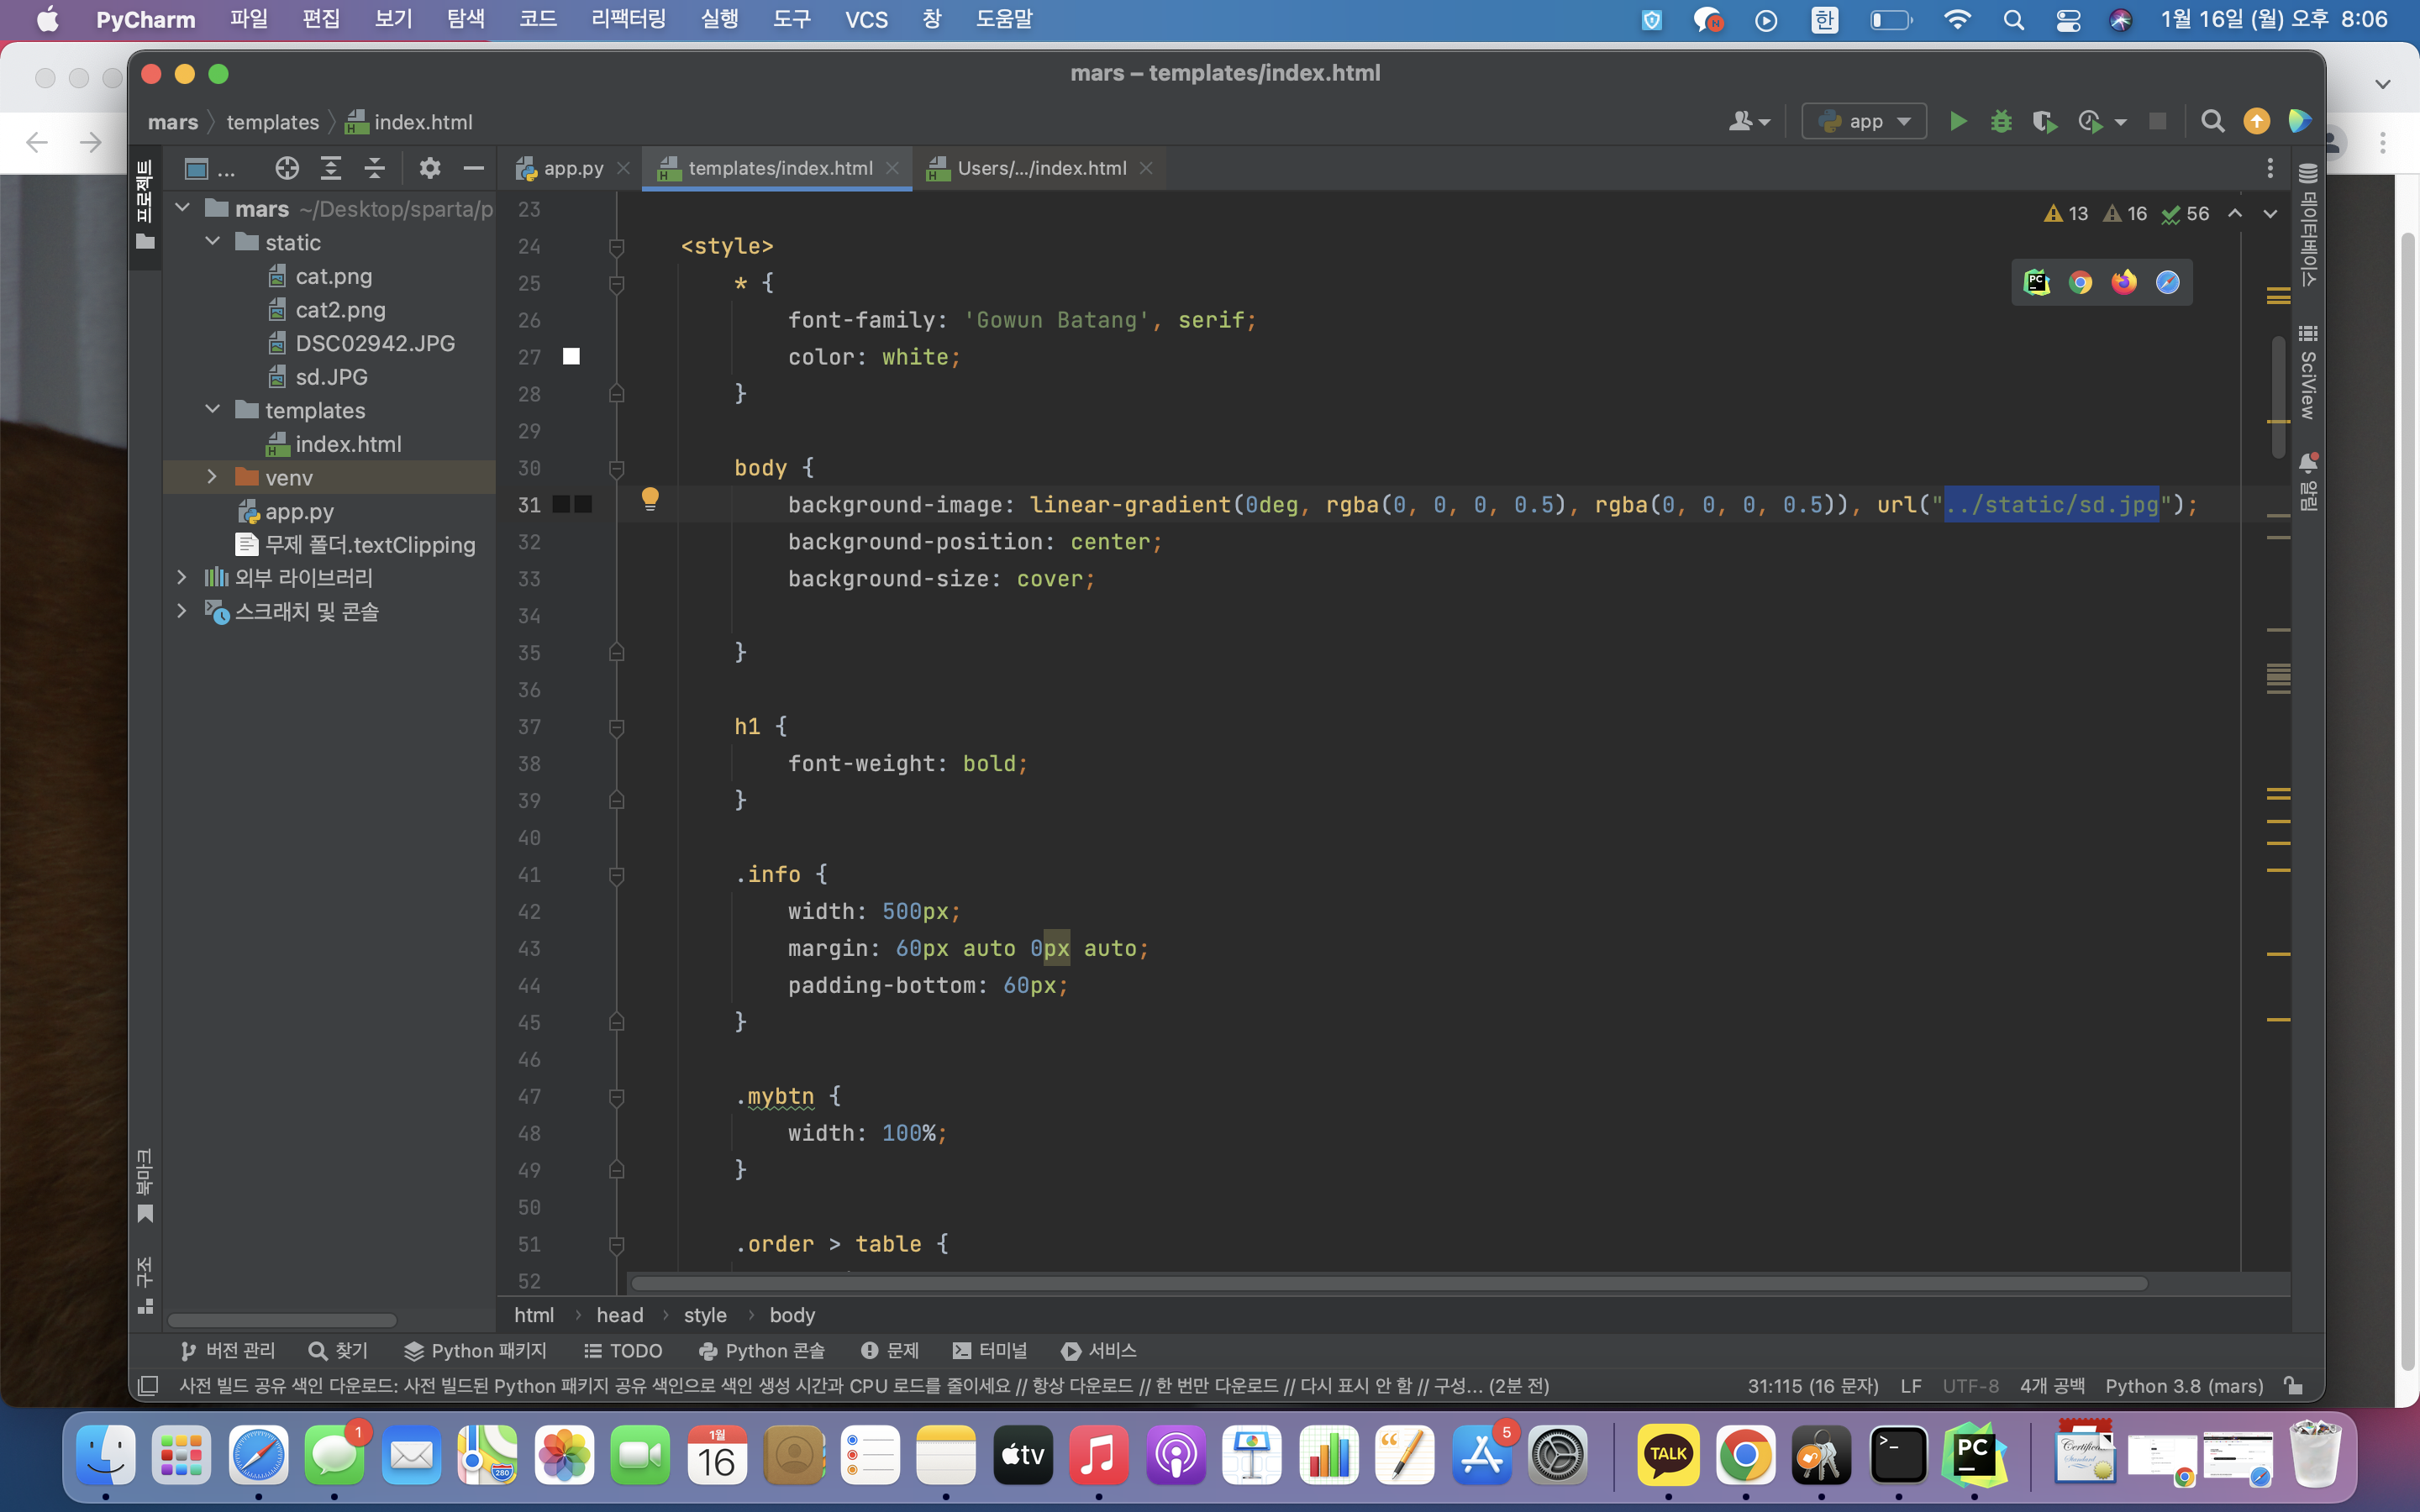The height and width of the screenshot is (1512, 2420).
Task: Click the UTF-8 encoding status item
Action: point(1970,1386)
